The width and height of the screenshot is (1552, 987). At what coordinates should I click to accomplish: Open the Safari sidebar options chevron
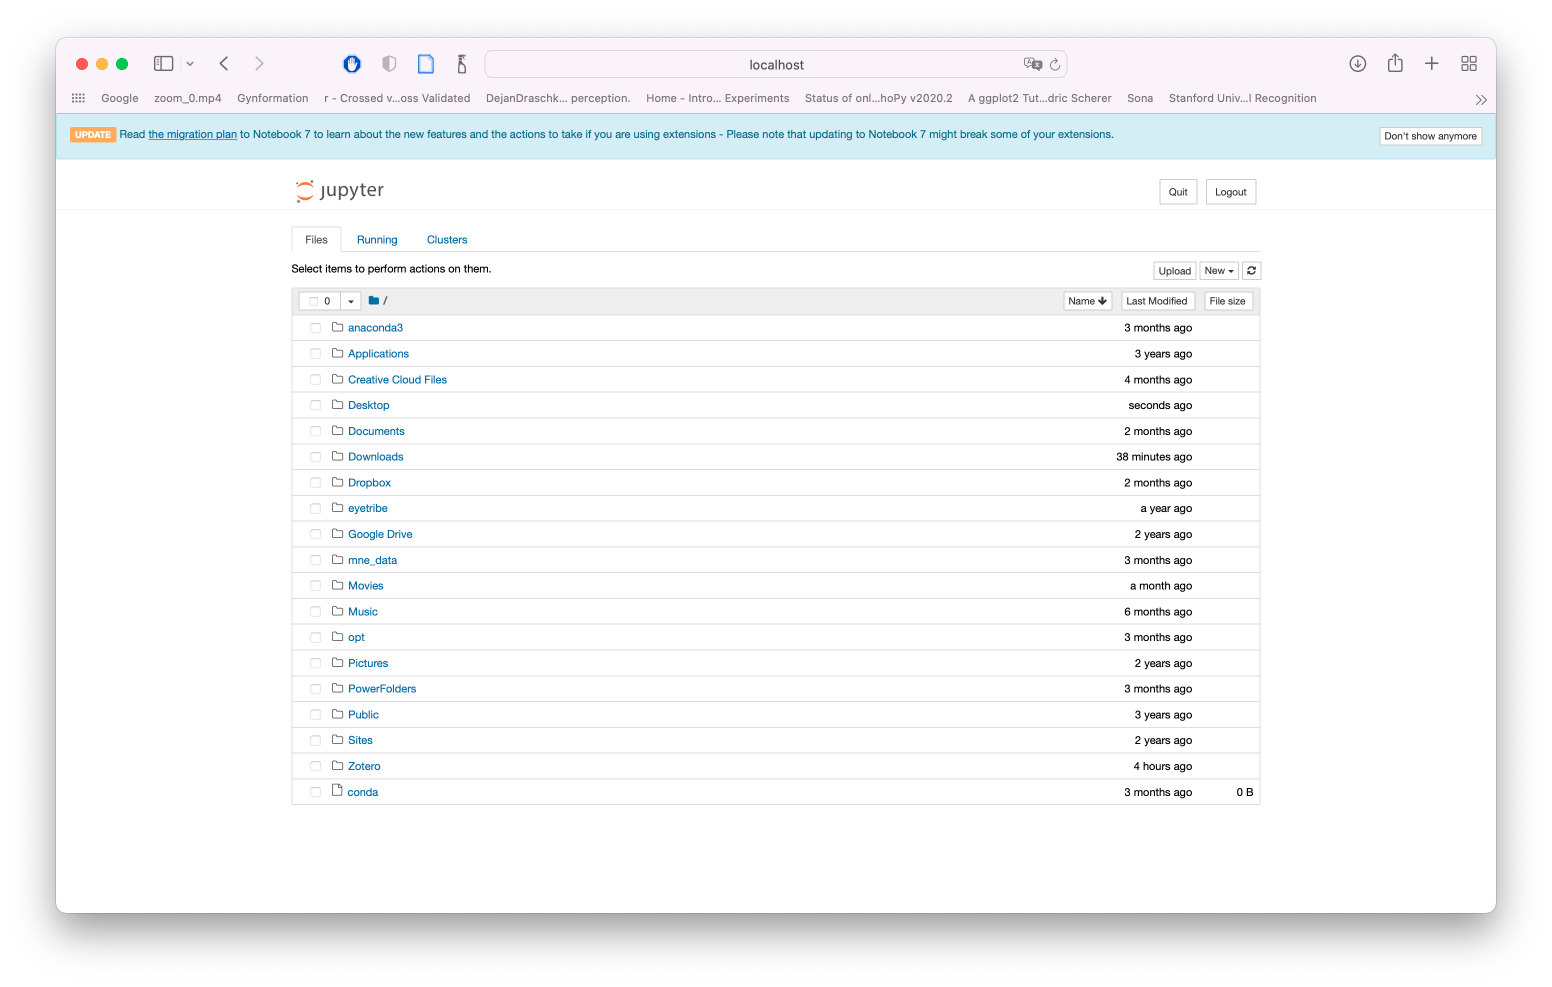(x=190, y=64)
